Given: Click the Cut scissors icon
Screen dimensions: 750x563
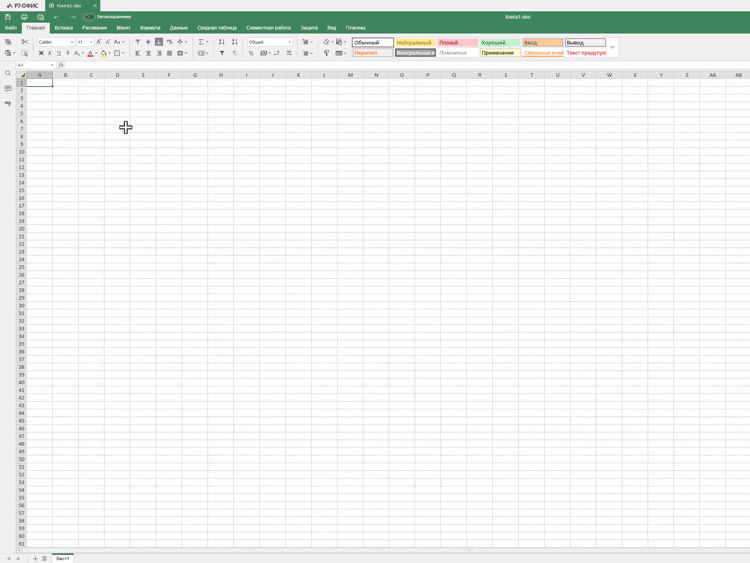Looking at the screenshot, I should coord(25,42).
